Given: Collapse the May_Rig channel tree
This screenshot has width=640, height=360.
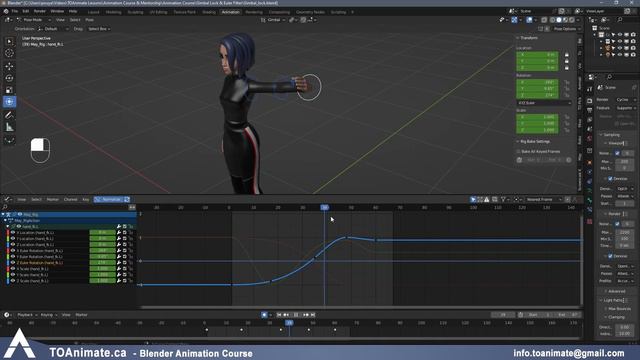Looking at the screenshot, I should (3, 214).
